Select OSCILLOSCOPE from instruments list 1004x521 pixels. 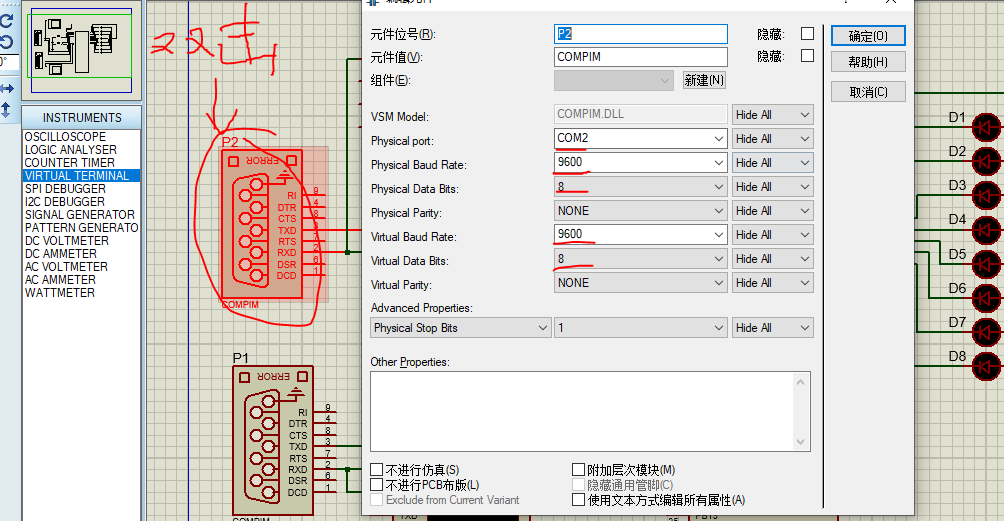coord(81,136)
